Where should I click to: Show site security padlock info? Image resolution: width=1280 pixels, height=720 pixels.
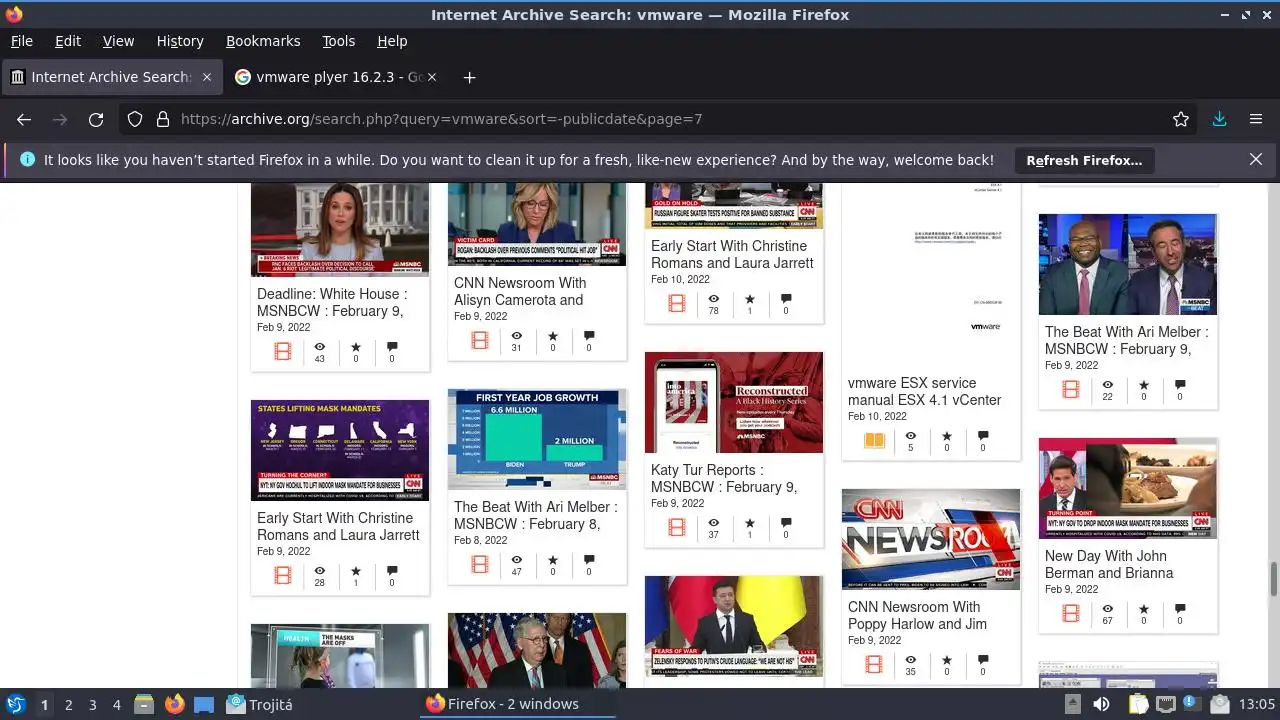[163, 119]
